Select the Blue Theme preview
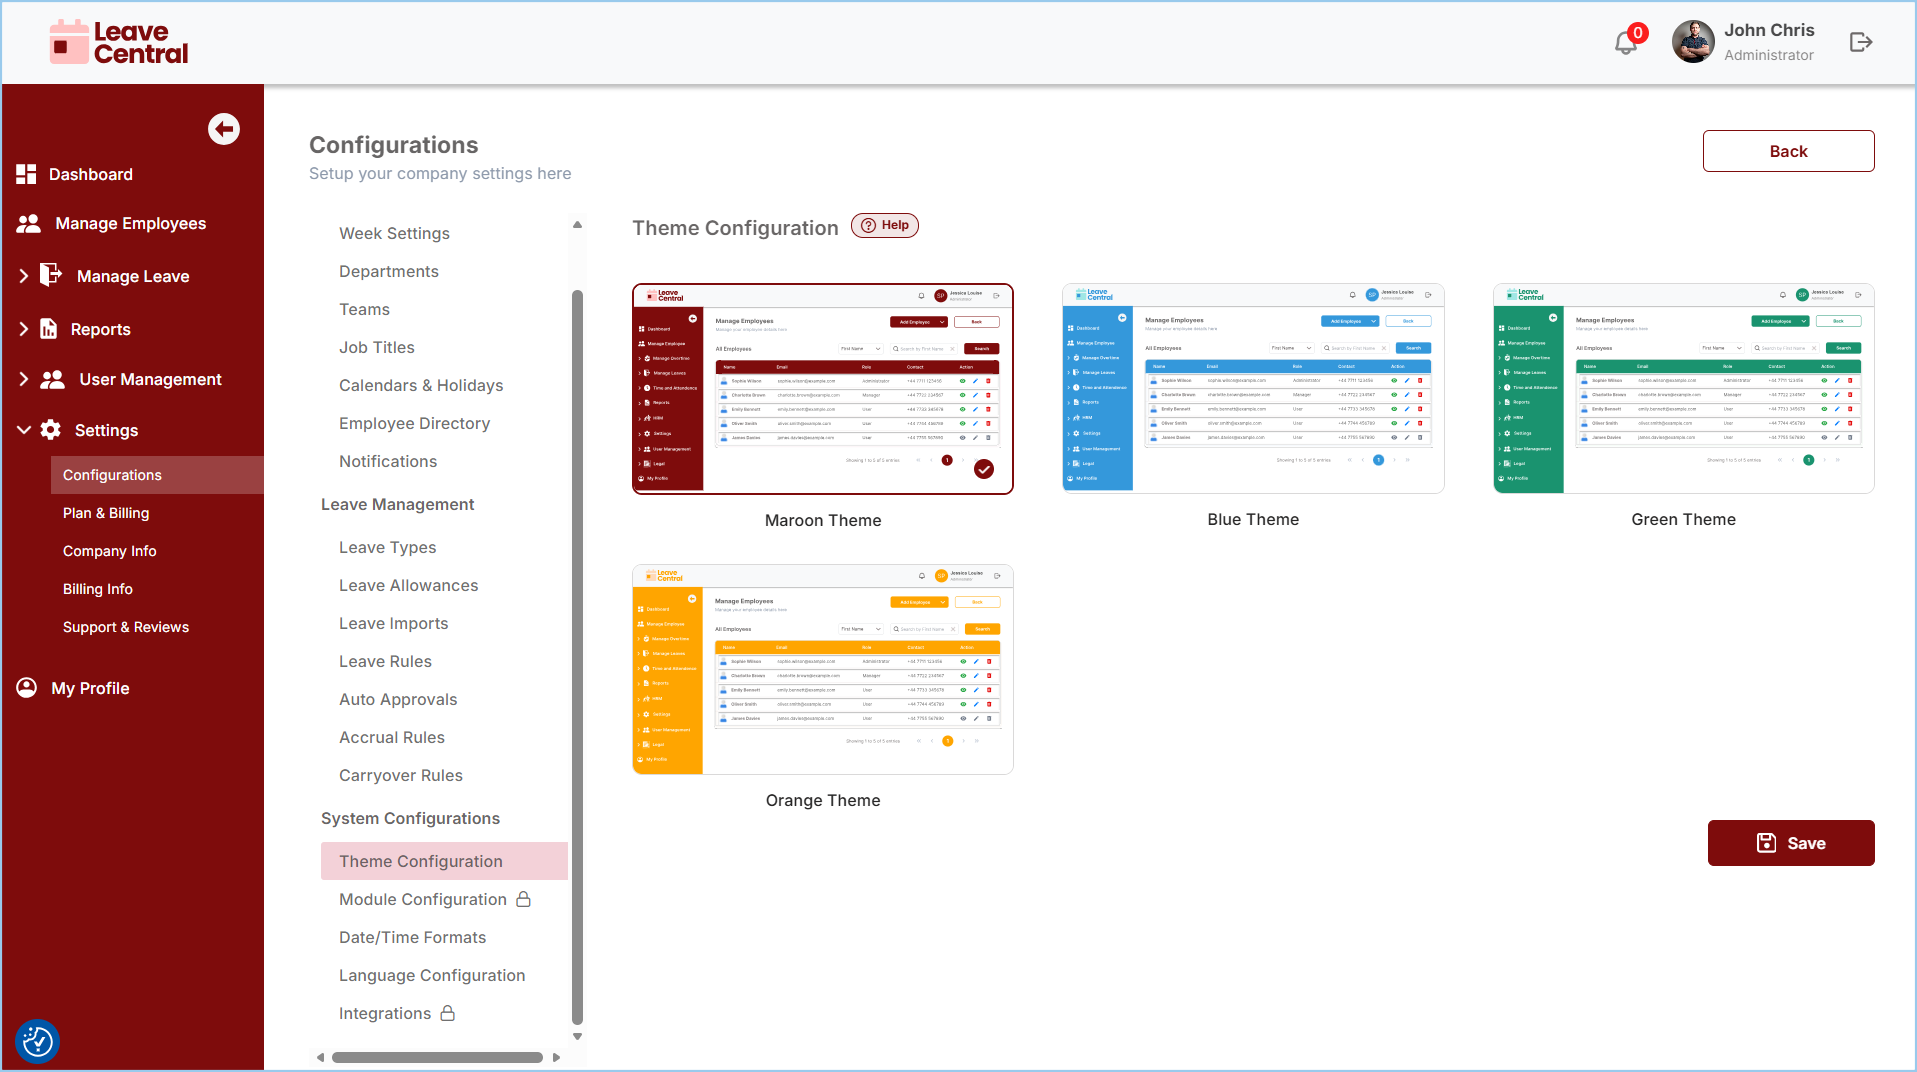The image size is (1917, 1072). 1253,388
